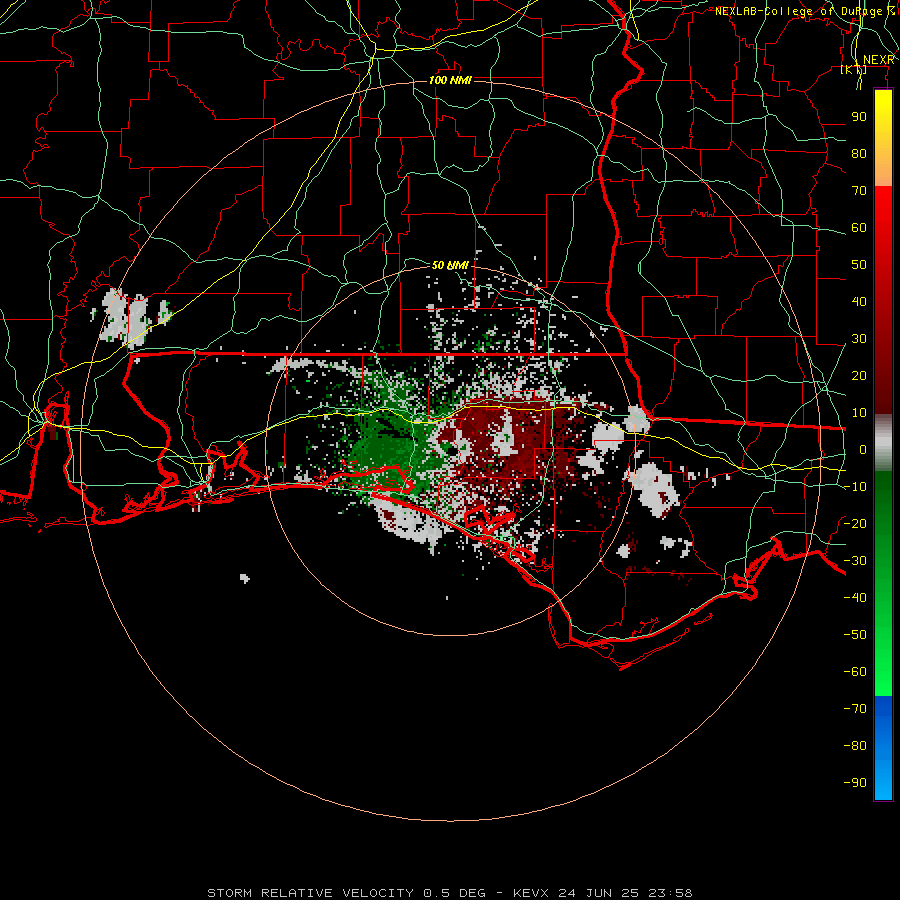Click the -10 value on the color scale
Screen dimensions: 900x900
855,487
